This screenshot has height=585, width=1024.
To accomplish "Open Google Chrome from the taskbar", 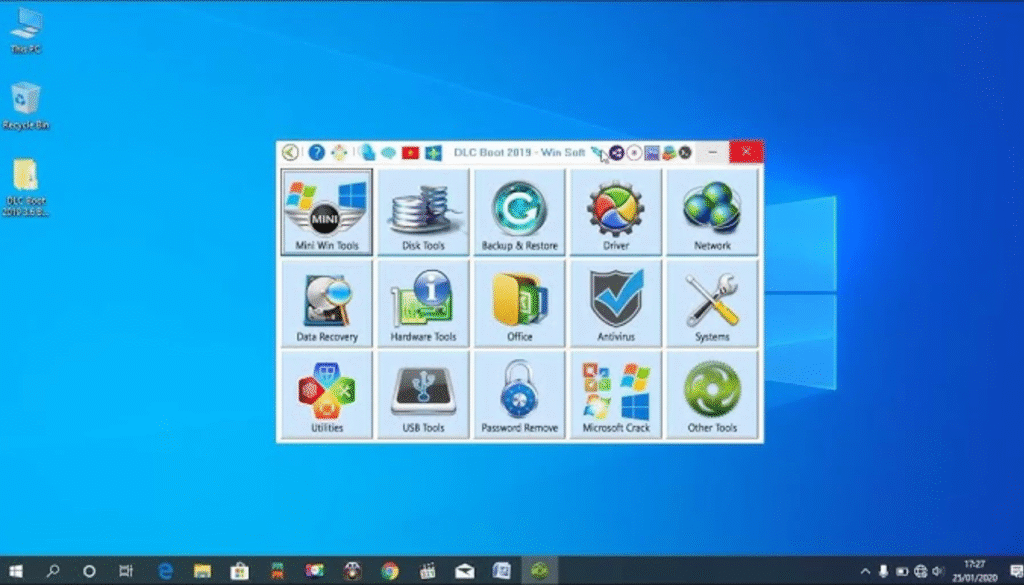I will (x=390, y=571).
